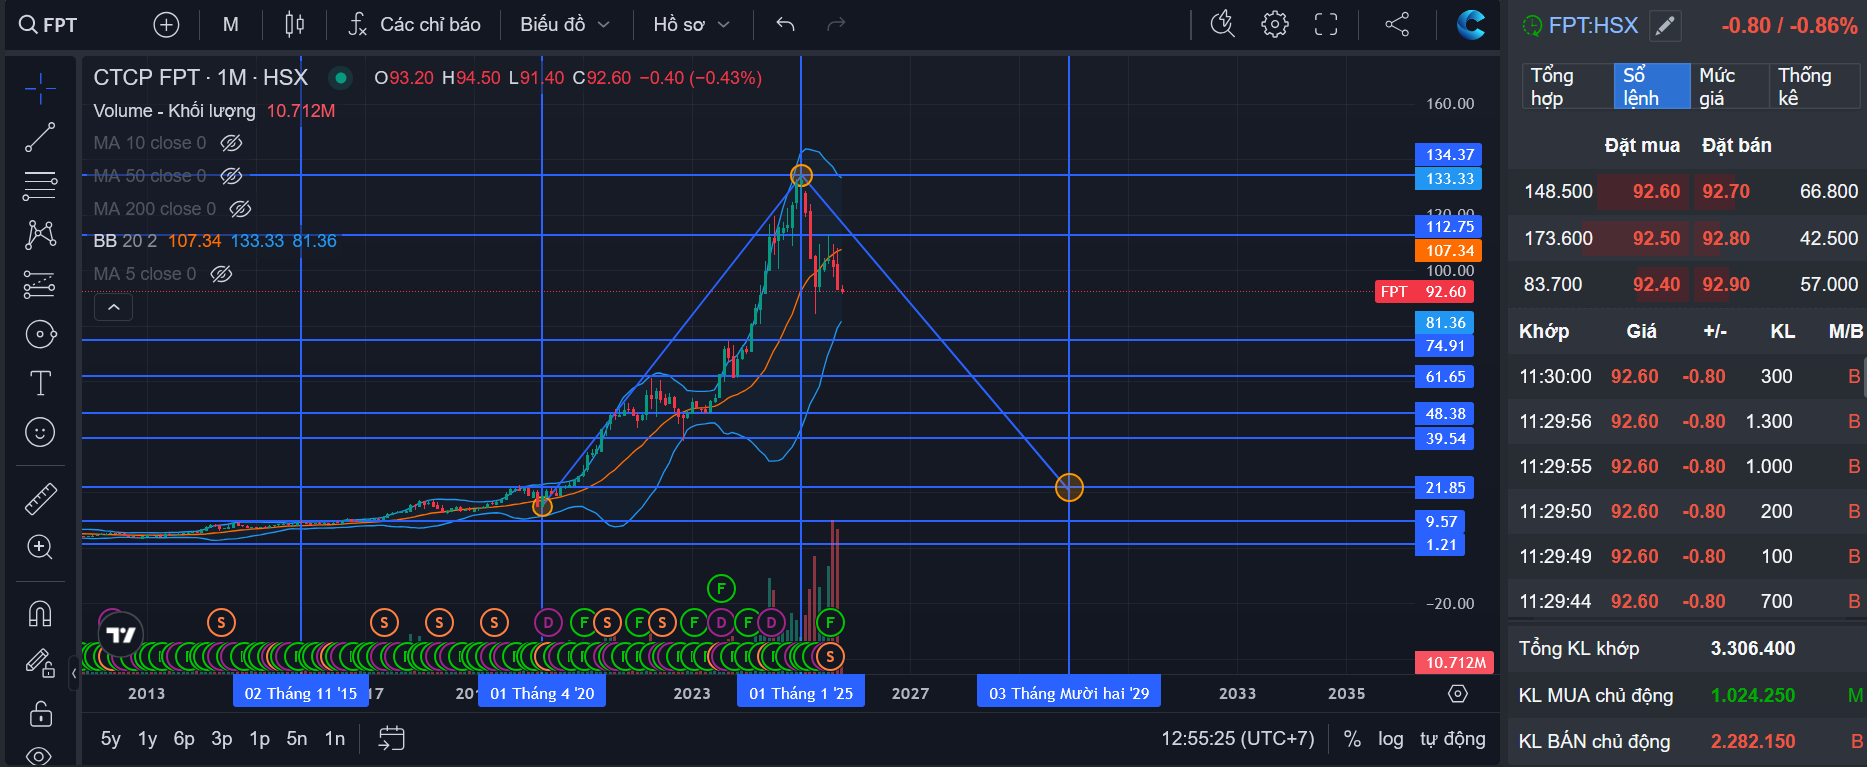Set chart range to 5n
The height and width of the screenshot is (767, 1867).
297,739
